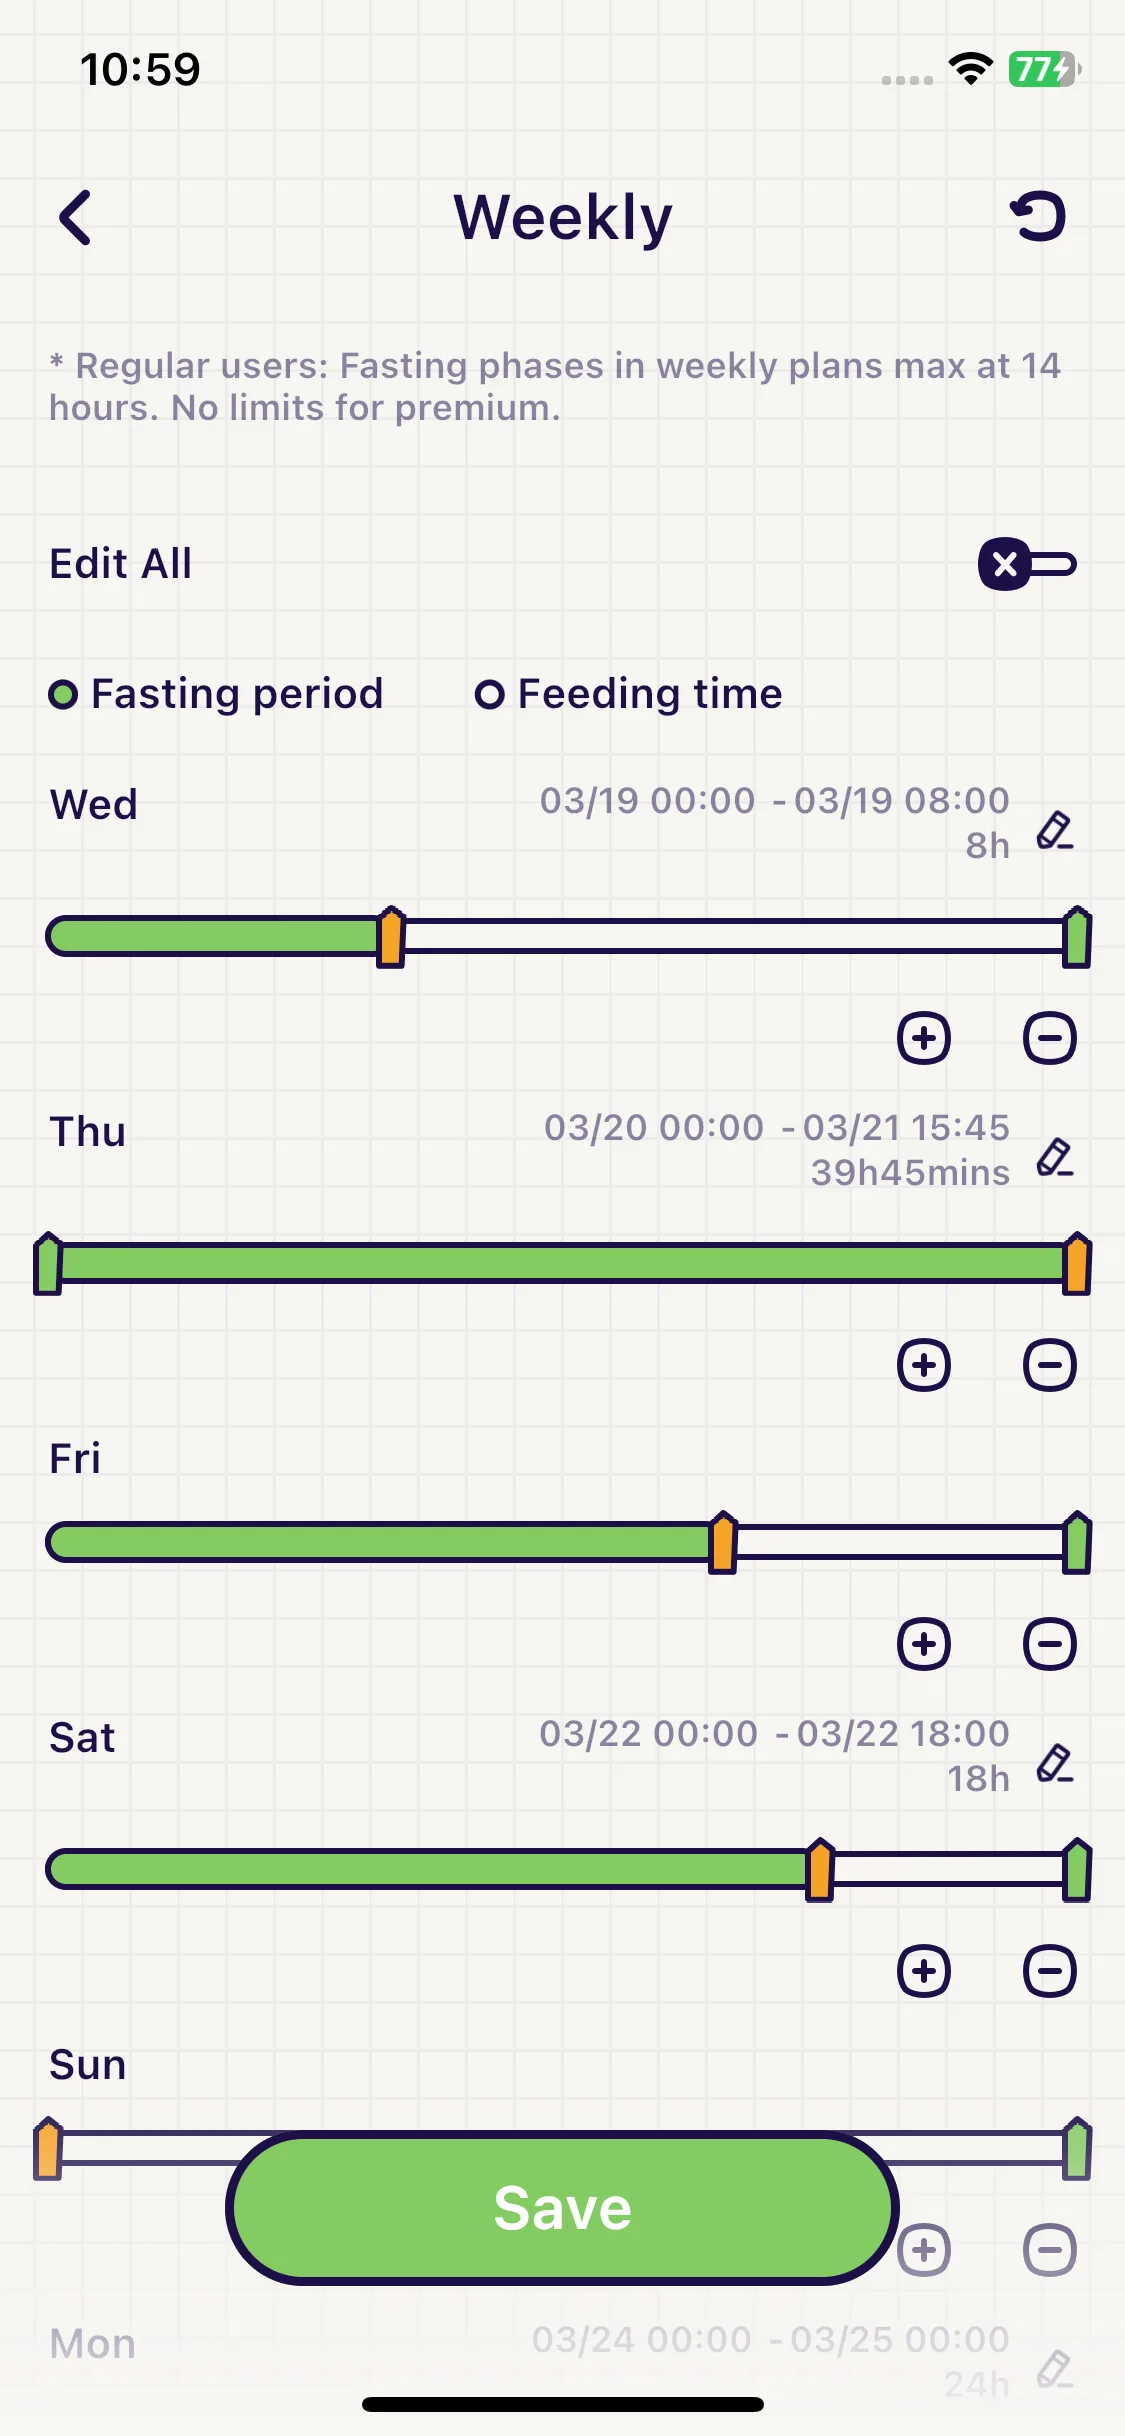1125x2436 pixels.
Task: Open the Sat time edit pencil
Action: (1054, 1763)
